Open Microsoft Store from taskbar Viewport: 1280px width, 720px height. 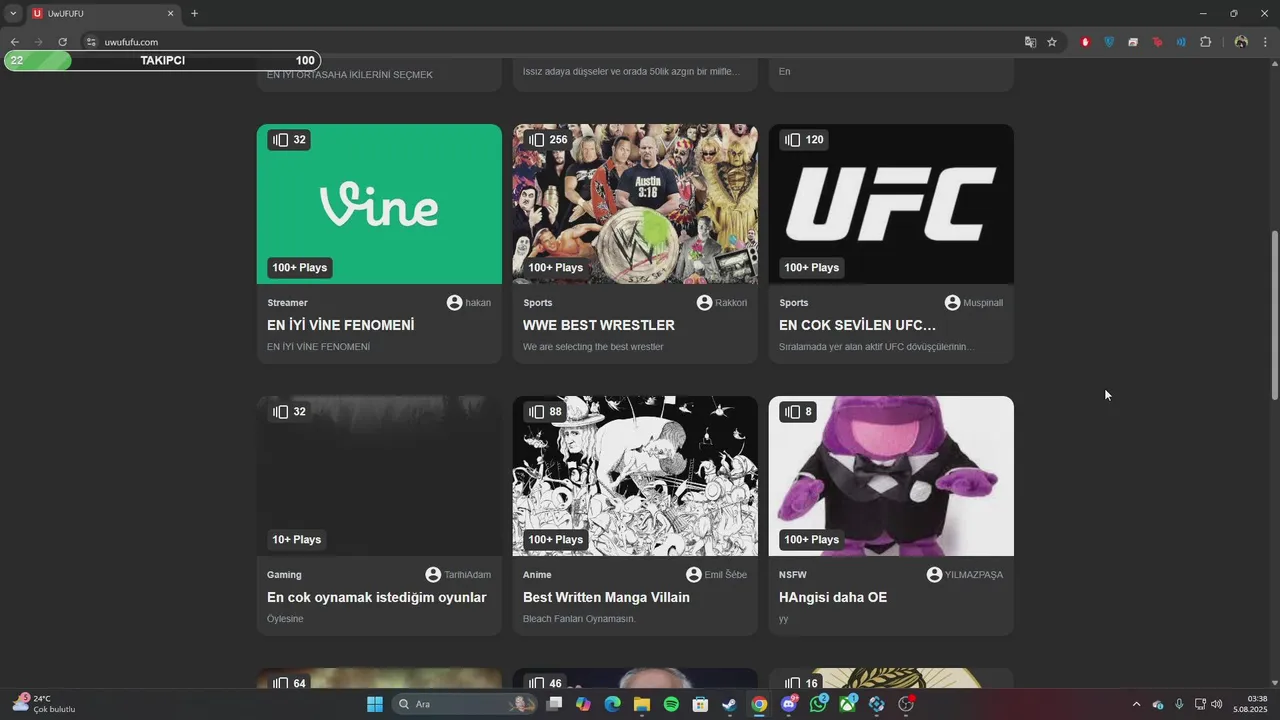(x=700, y=704)
